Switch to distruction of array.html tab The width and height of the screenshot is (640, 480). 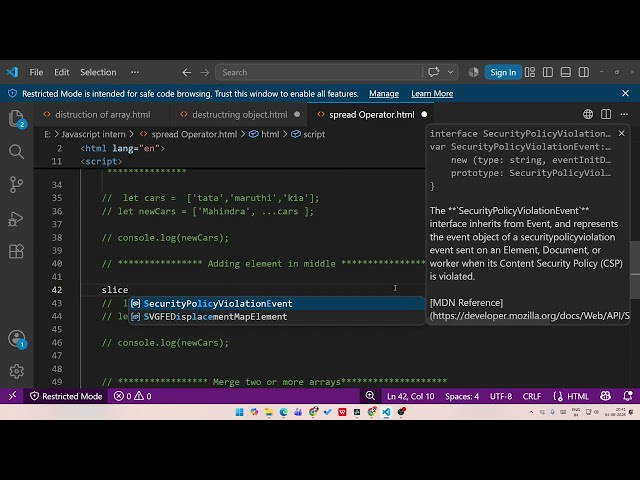102,115
